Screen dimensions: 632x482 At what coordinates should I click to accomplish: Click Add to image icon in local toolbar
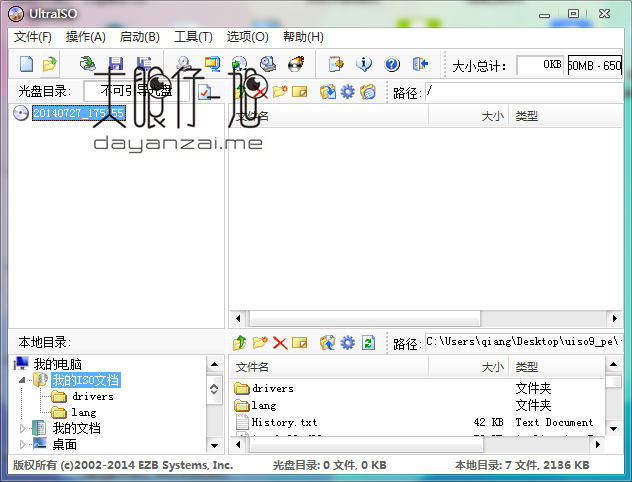pyautogui.click(x=328, y=343)
